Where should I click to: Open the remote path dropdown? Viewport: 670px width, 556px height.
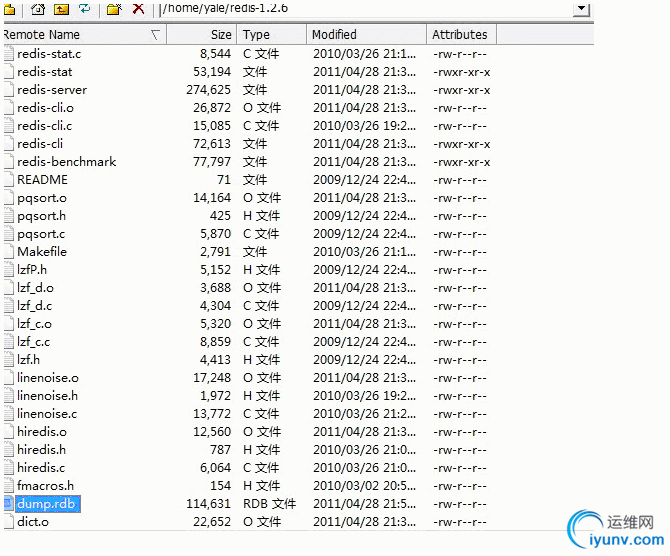coord(581,9)
